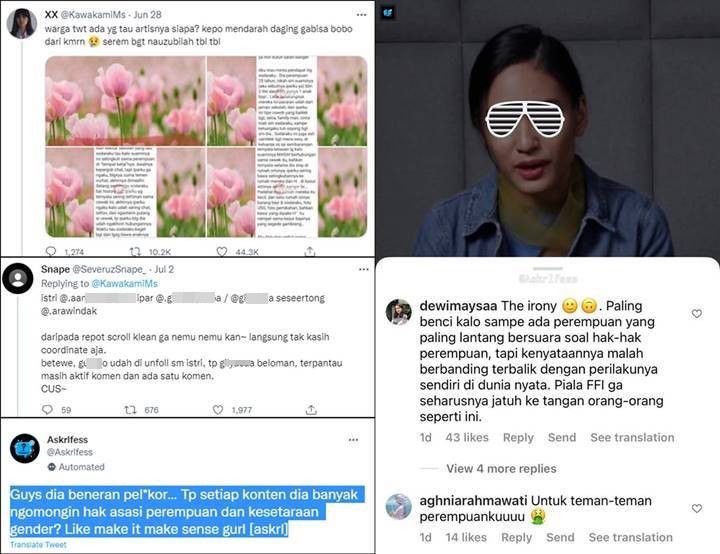Open the top-left tulip image thumbnail
Image resolution: width=720 pixels, height=554 pixels.
(125, 101)
